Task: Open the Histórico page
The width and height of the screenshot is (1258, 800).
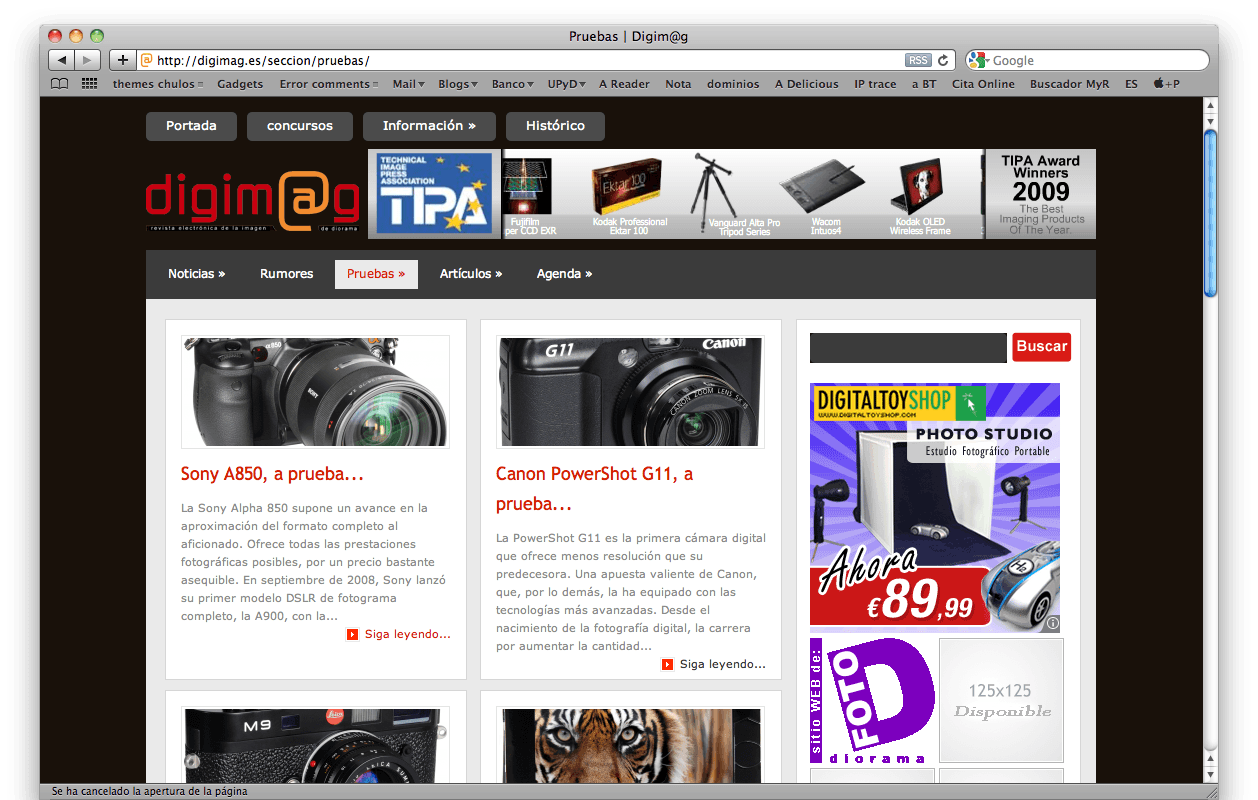Action: (555, 126)
